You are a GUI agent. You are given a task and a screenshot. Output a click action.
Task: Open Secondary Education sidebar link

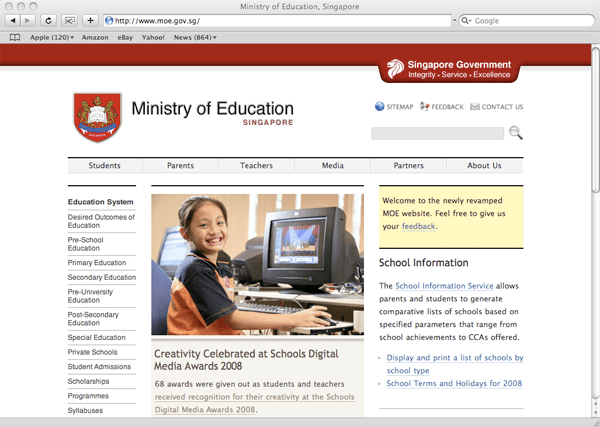[x=102, y=277]
